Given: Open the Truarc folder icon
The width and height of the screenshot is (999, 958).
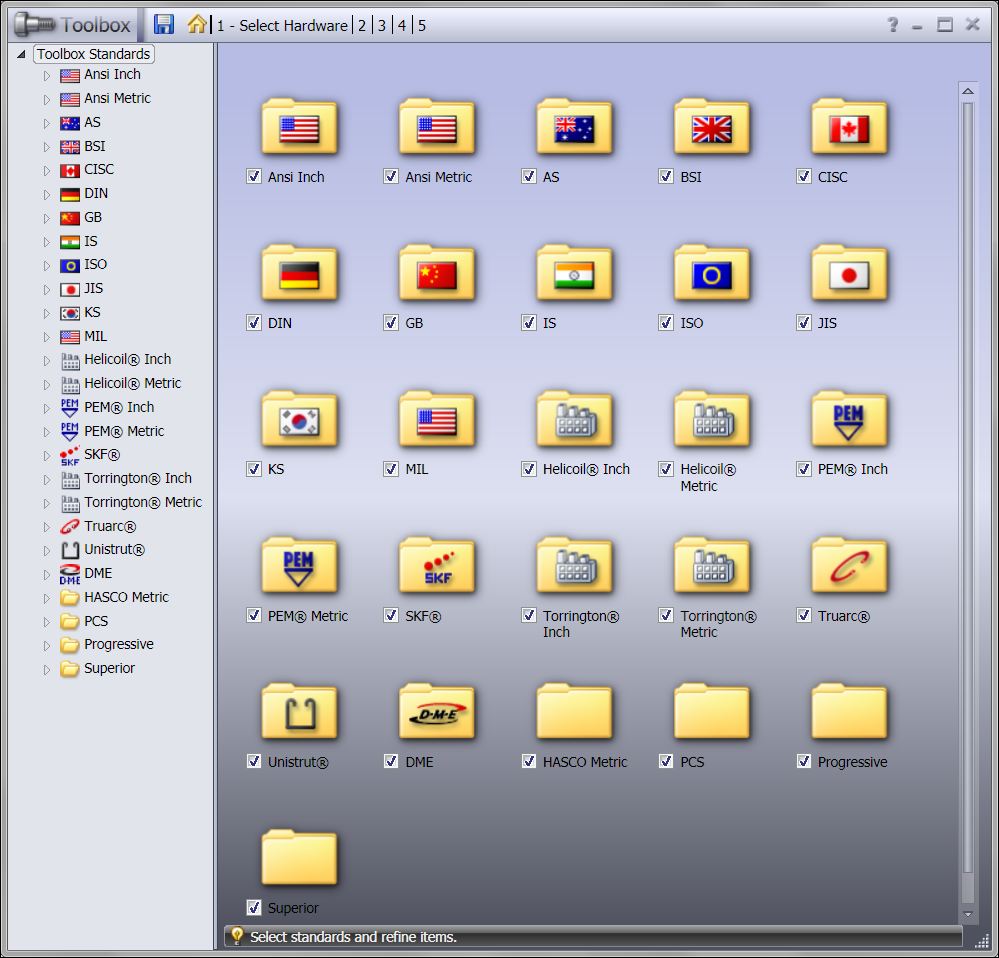Looking at the screenshot, I should pyautogui.click(x=849, y=566).
